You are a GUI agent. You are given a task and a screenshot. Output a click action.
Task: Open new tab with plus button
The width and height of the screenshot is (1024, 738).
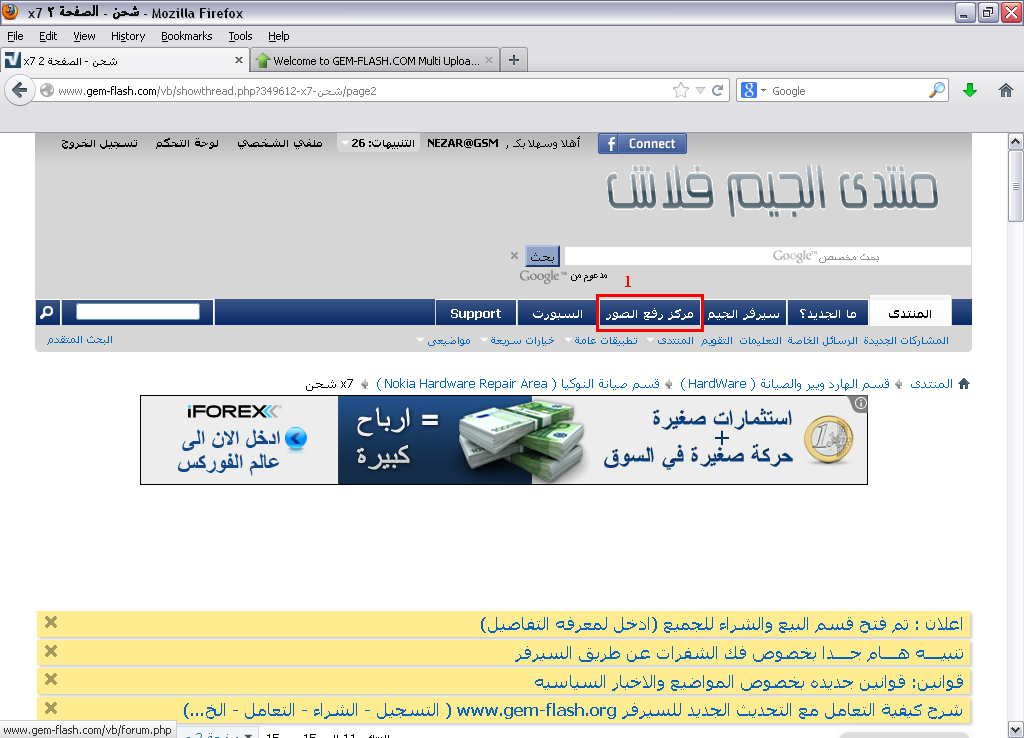[514, 60]
